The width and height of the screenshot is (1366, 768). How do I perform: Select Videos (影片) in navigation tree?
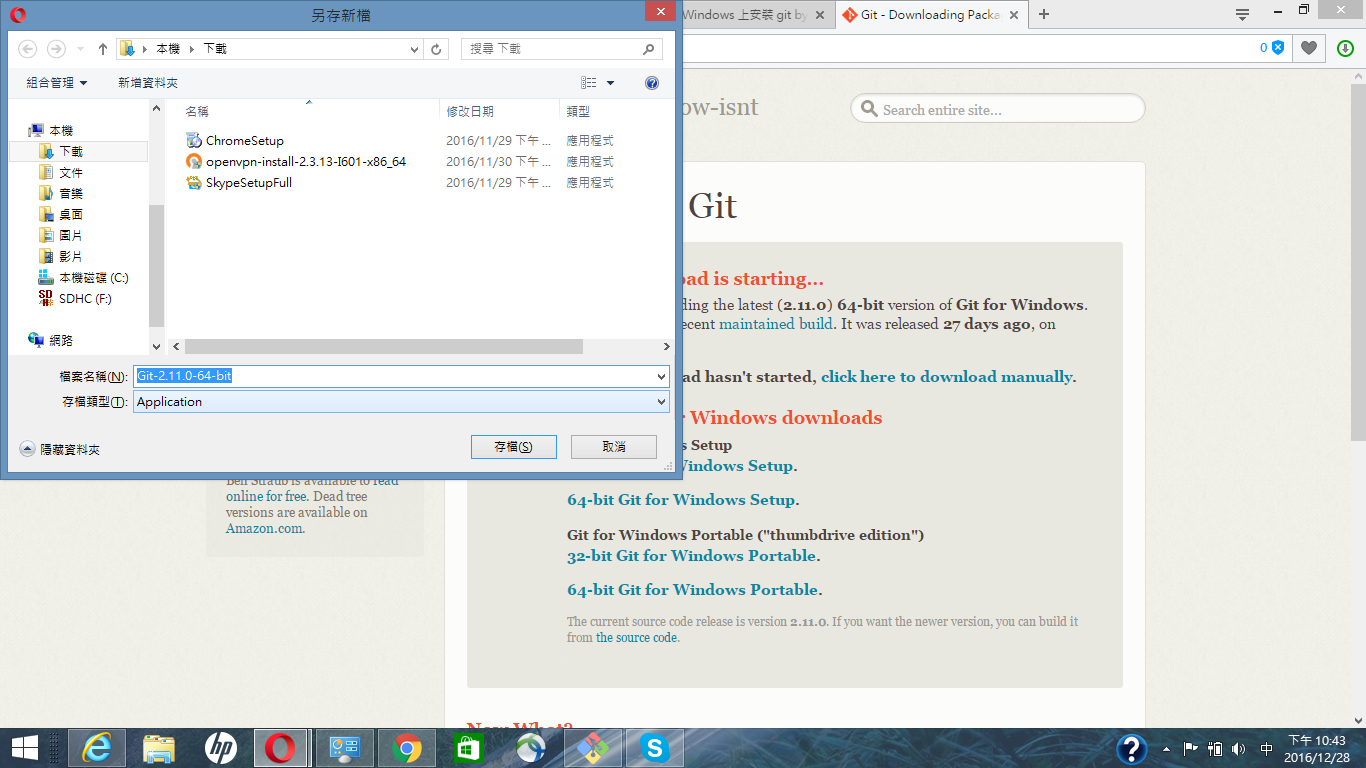point(71,257)
